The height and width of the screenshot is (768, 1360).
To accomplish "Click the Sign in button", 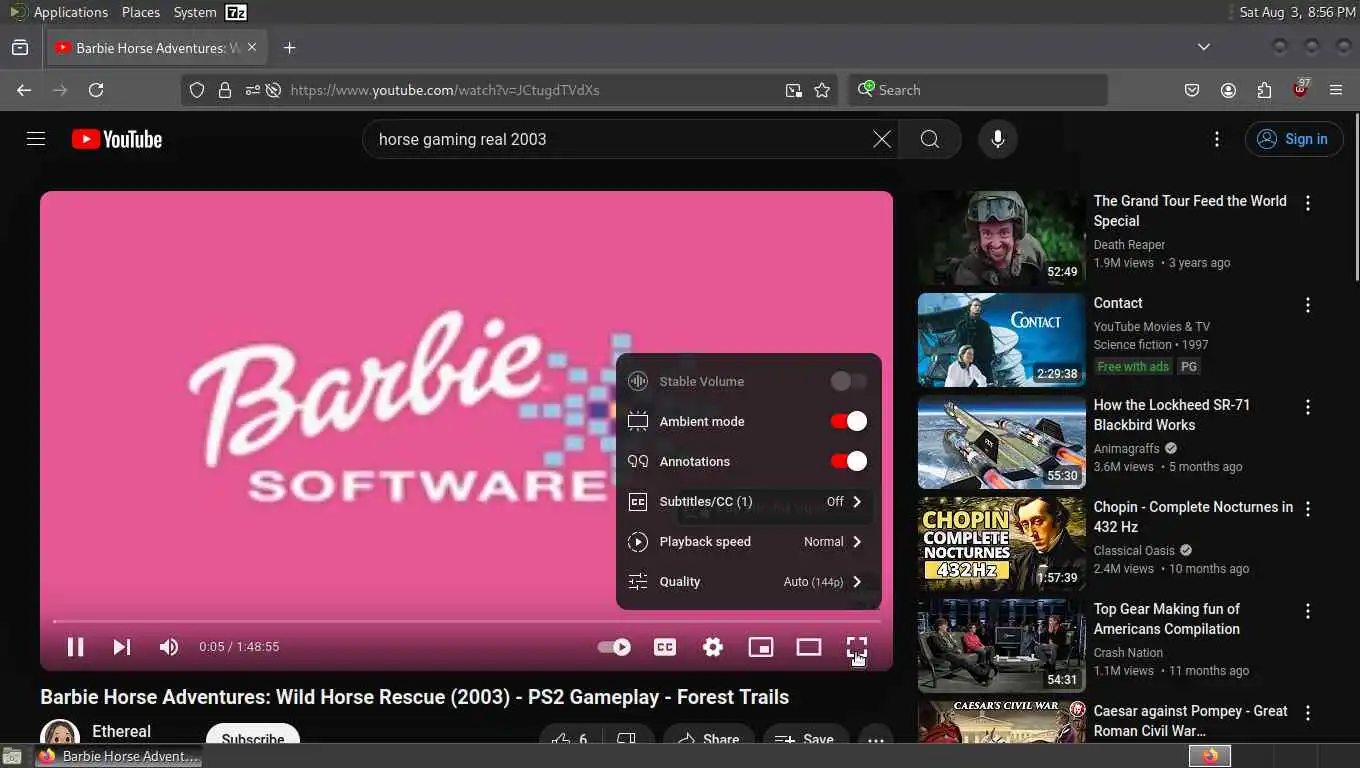I will click(x=1294, y=139).
